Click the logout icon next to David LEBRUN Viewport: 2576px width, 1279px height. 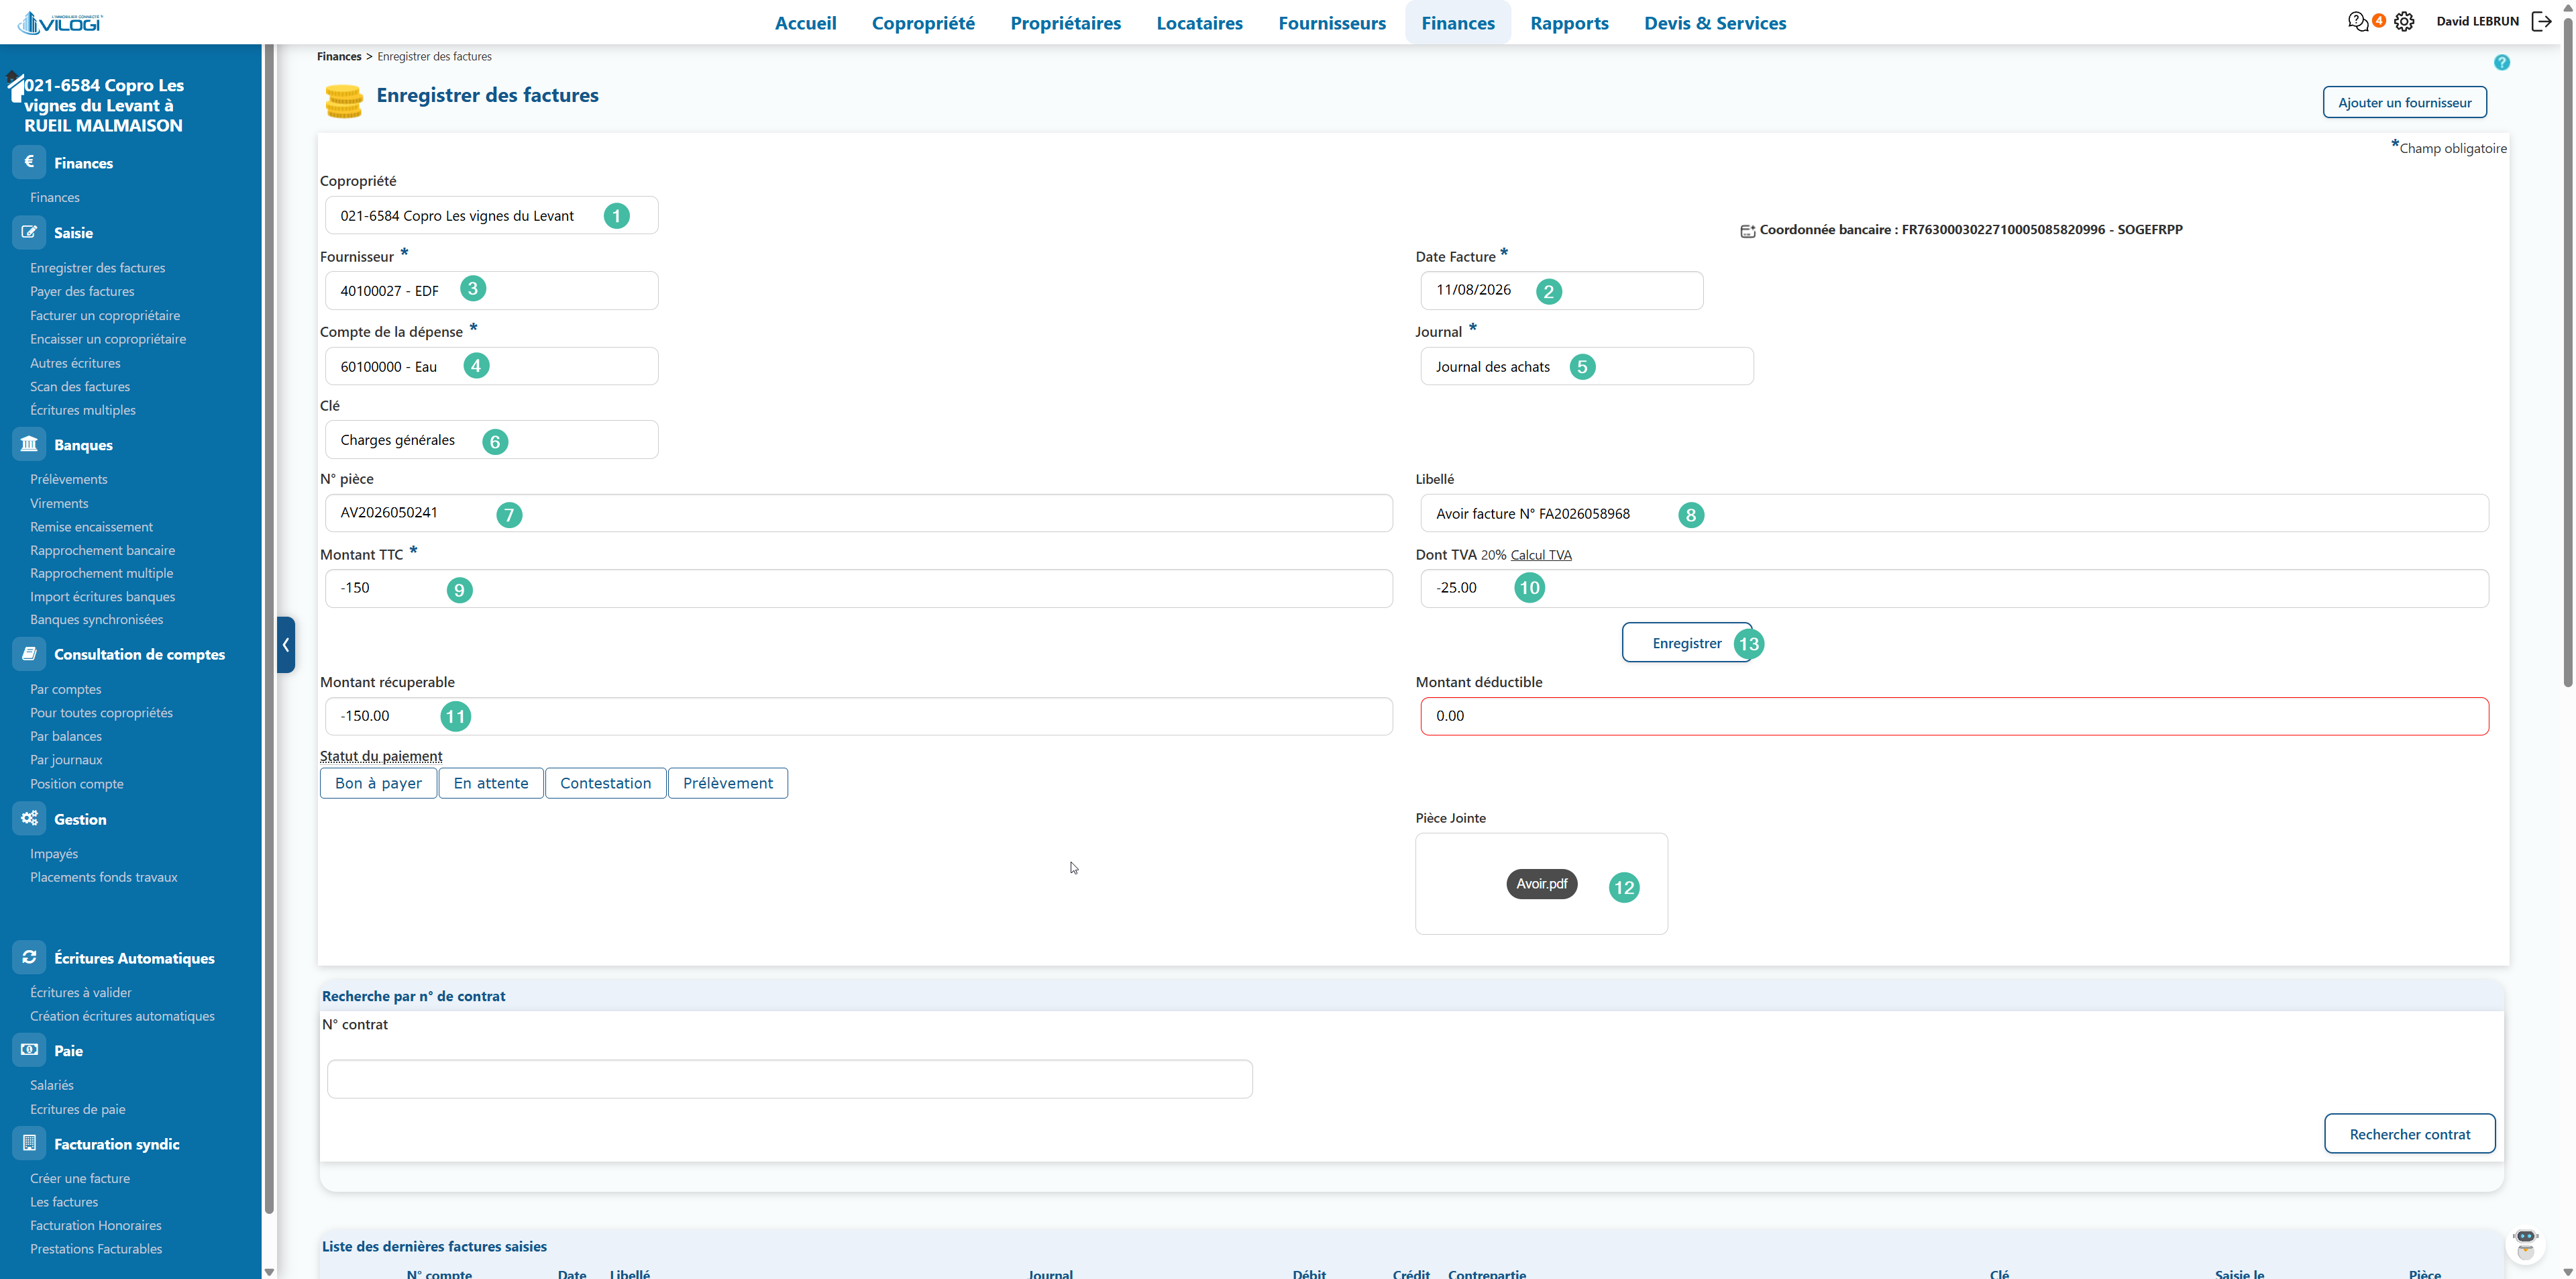(x=2542, y=21)
